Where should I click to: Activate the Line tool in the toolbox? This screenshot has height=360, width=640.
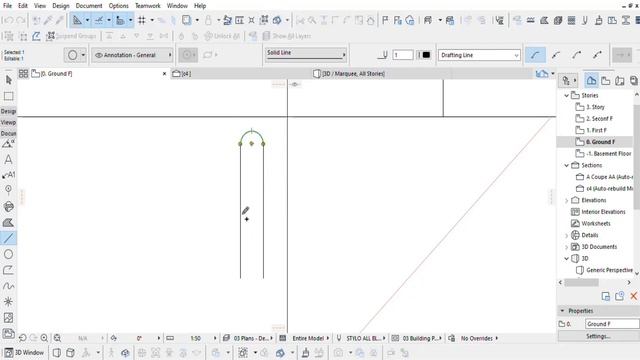click(x=8, y=238)
